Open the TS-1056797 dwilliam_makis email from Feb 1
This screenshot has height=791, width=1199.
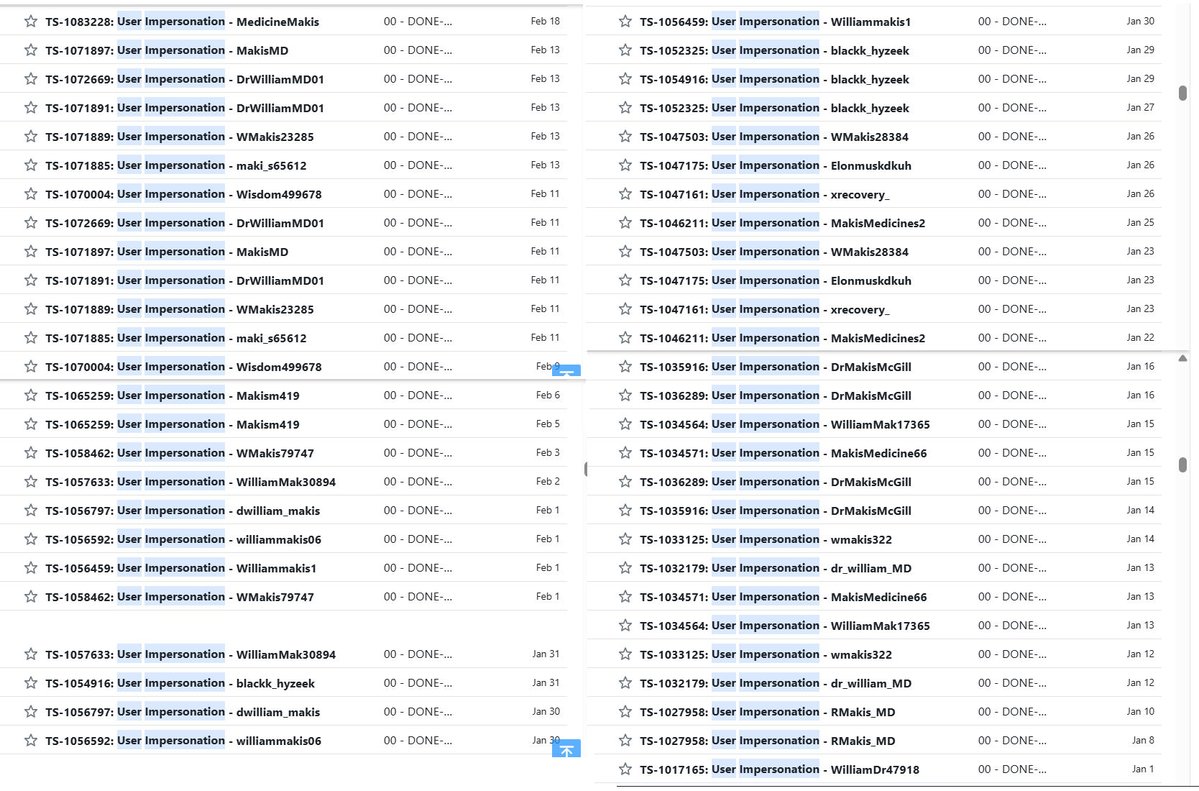pyautogui.click(x=284, y=510)
